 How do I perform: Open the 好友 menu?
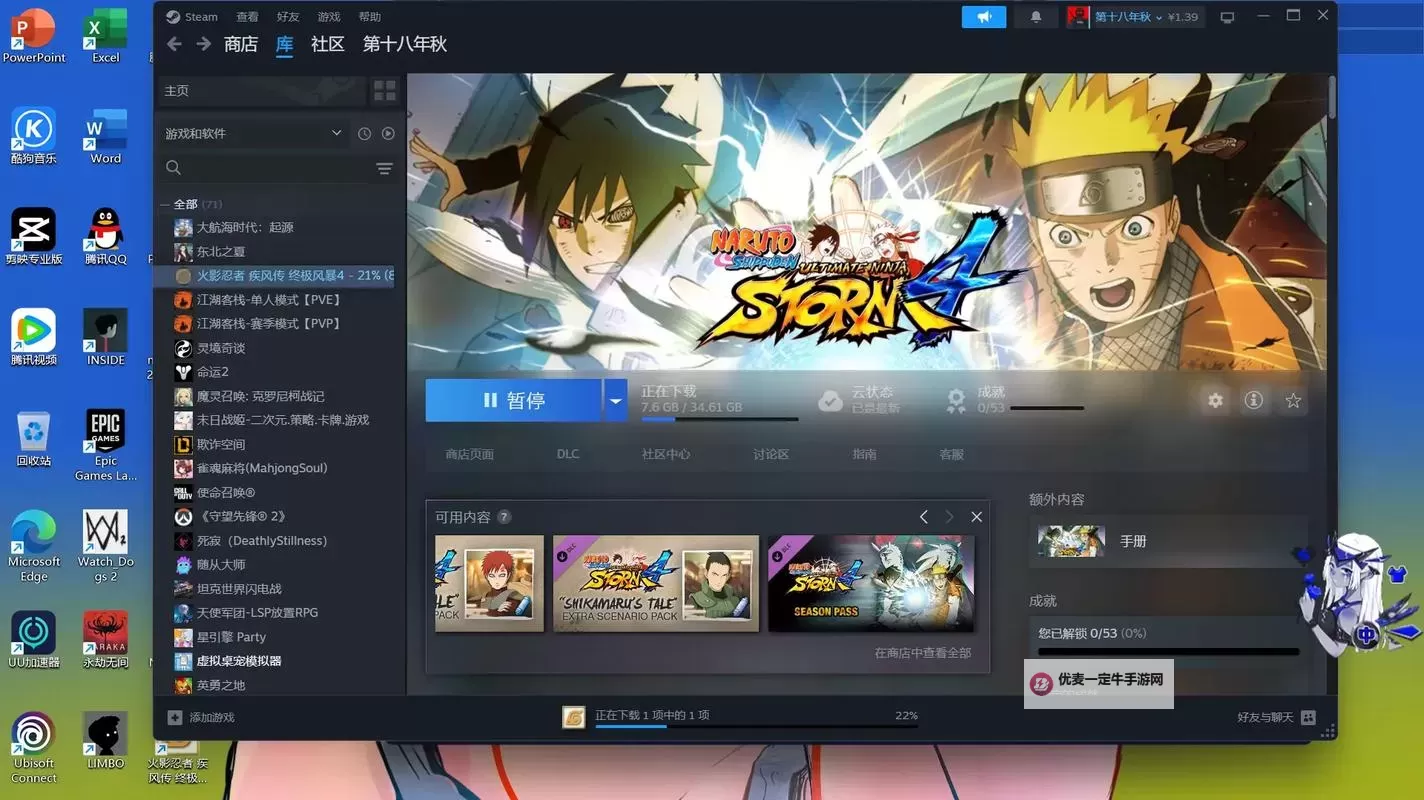pyautogui.click(x=288, y=17)
